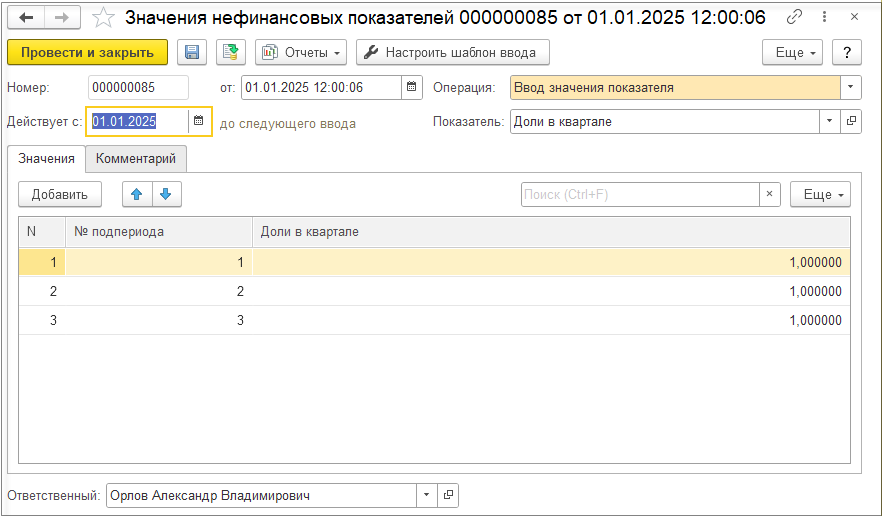The width and height of the screenshot is (882, 516).
Task: Switch to the Комментарий tab
Action: 136,158
